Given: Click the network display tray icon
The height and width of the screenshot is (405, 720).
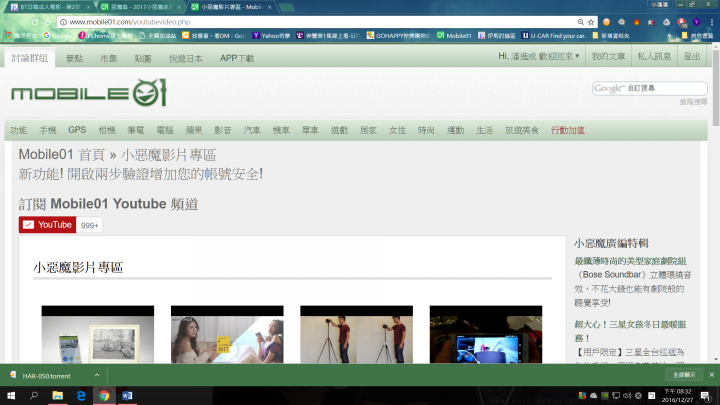Looking at the screenshot, I should 616,395.
